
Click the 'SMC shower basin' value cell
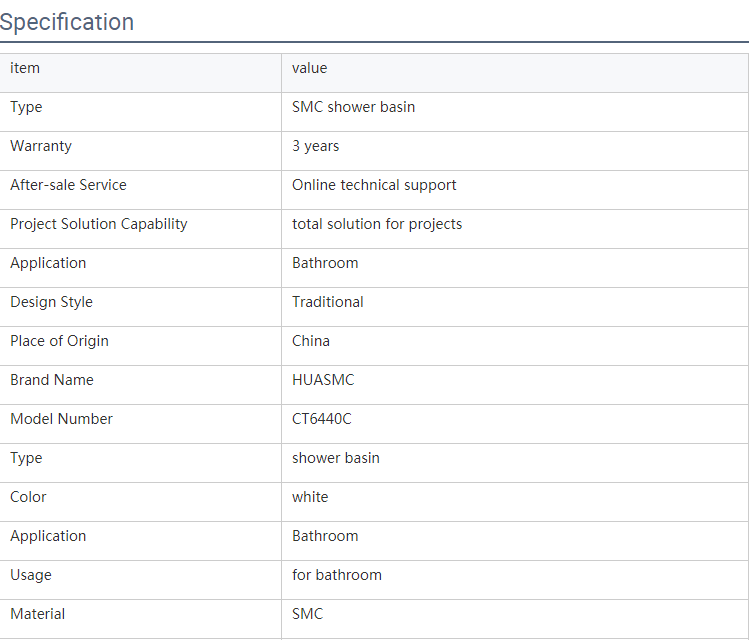353,107
